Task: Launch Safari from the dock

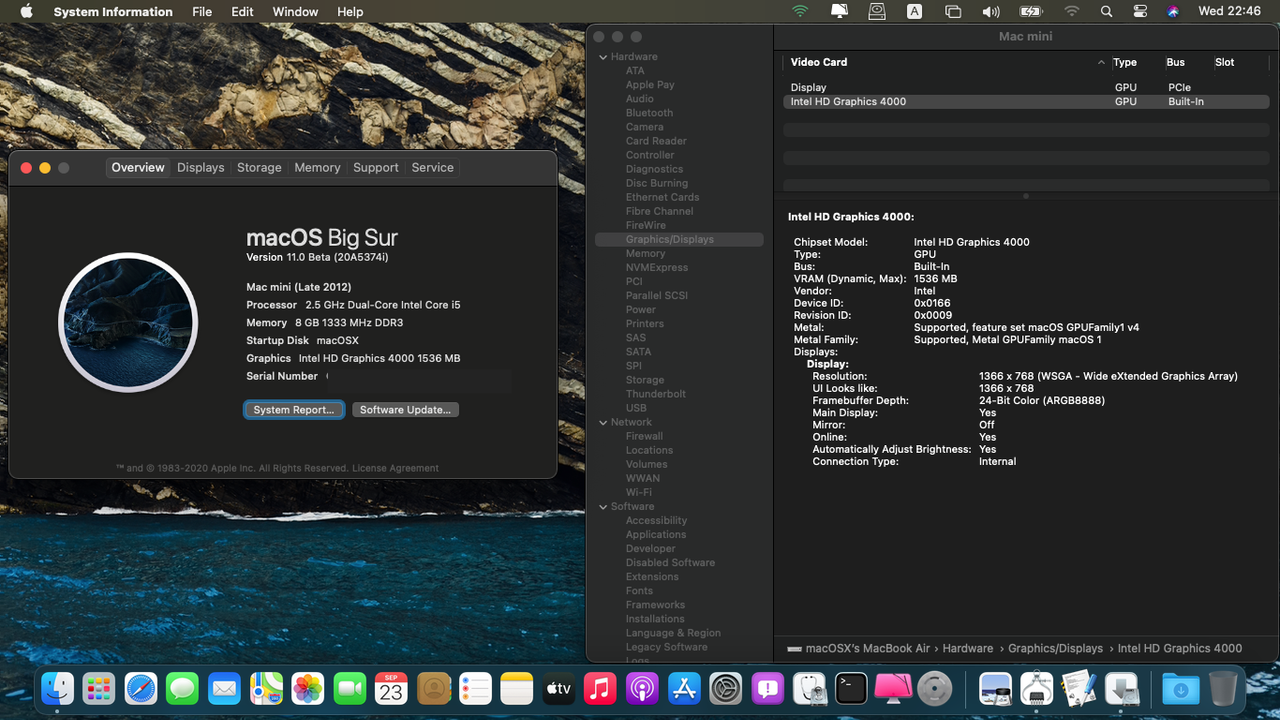Action: pos(141,688)
